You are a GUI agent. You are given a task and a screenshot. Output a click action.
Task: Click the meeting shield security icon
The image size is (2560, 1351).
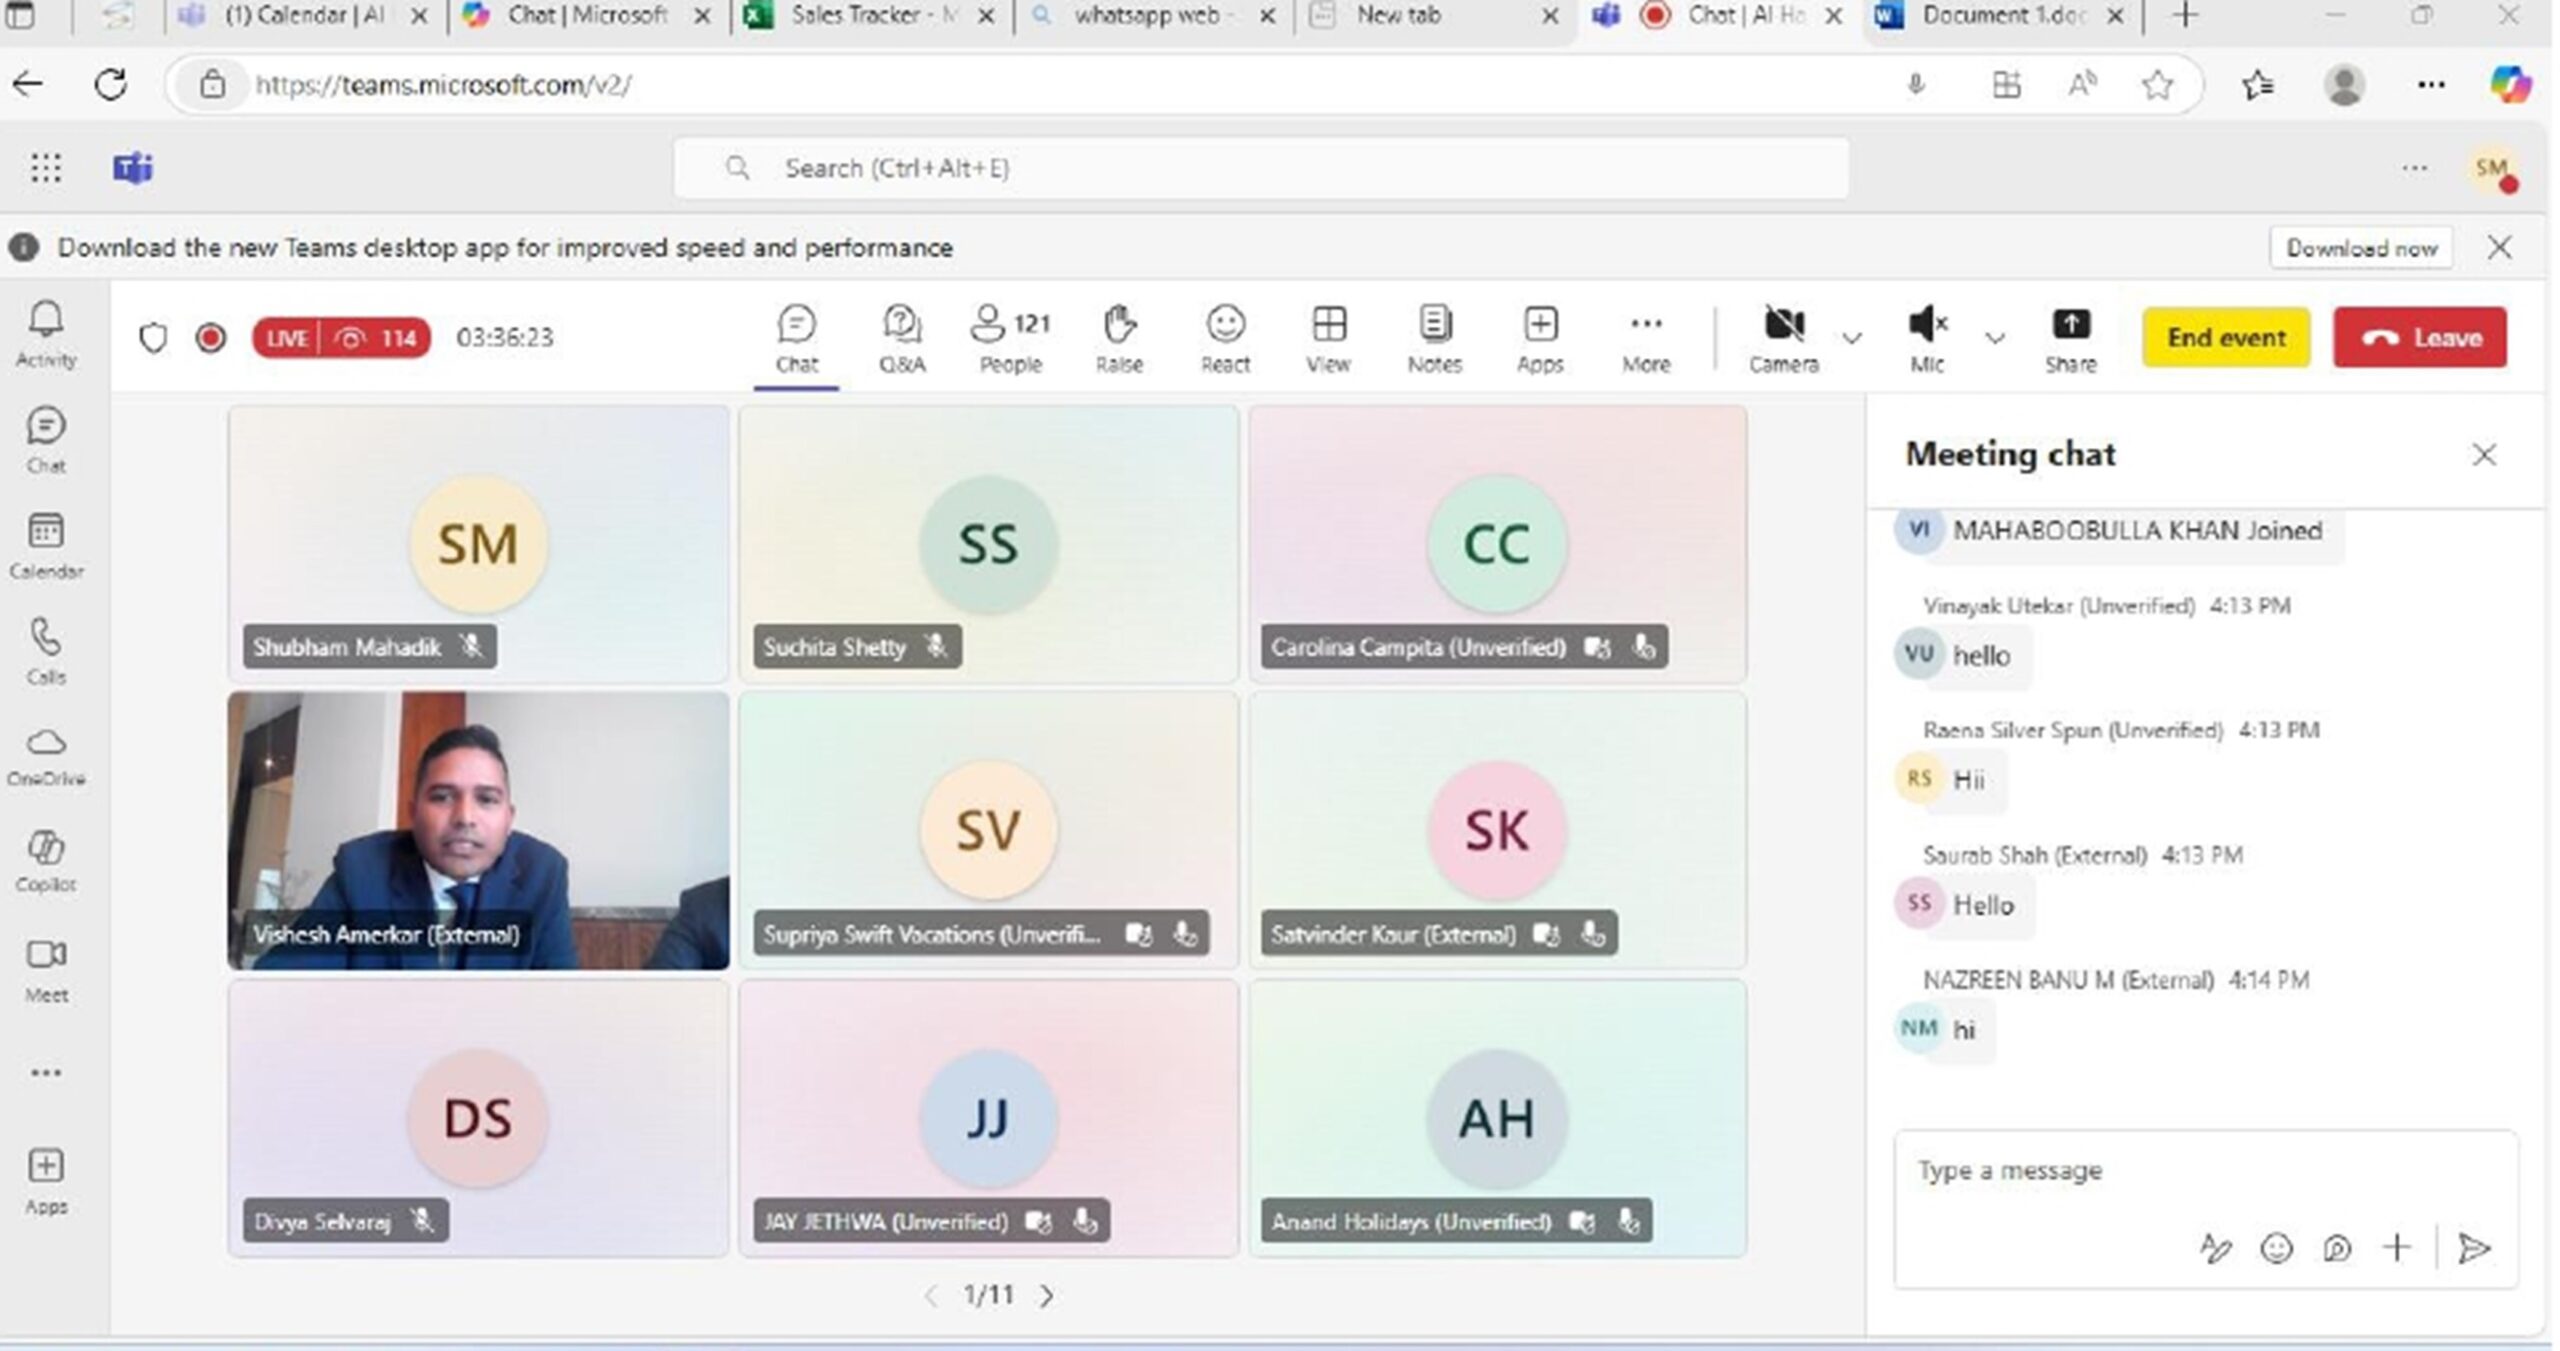(153, 338)
